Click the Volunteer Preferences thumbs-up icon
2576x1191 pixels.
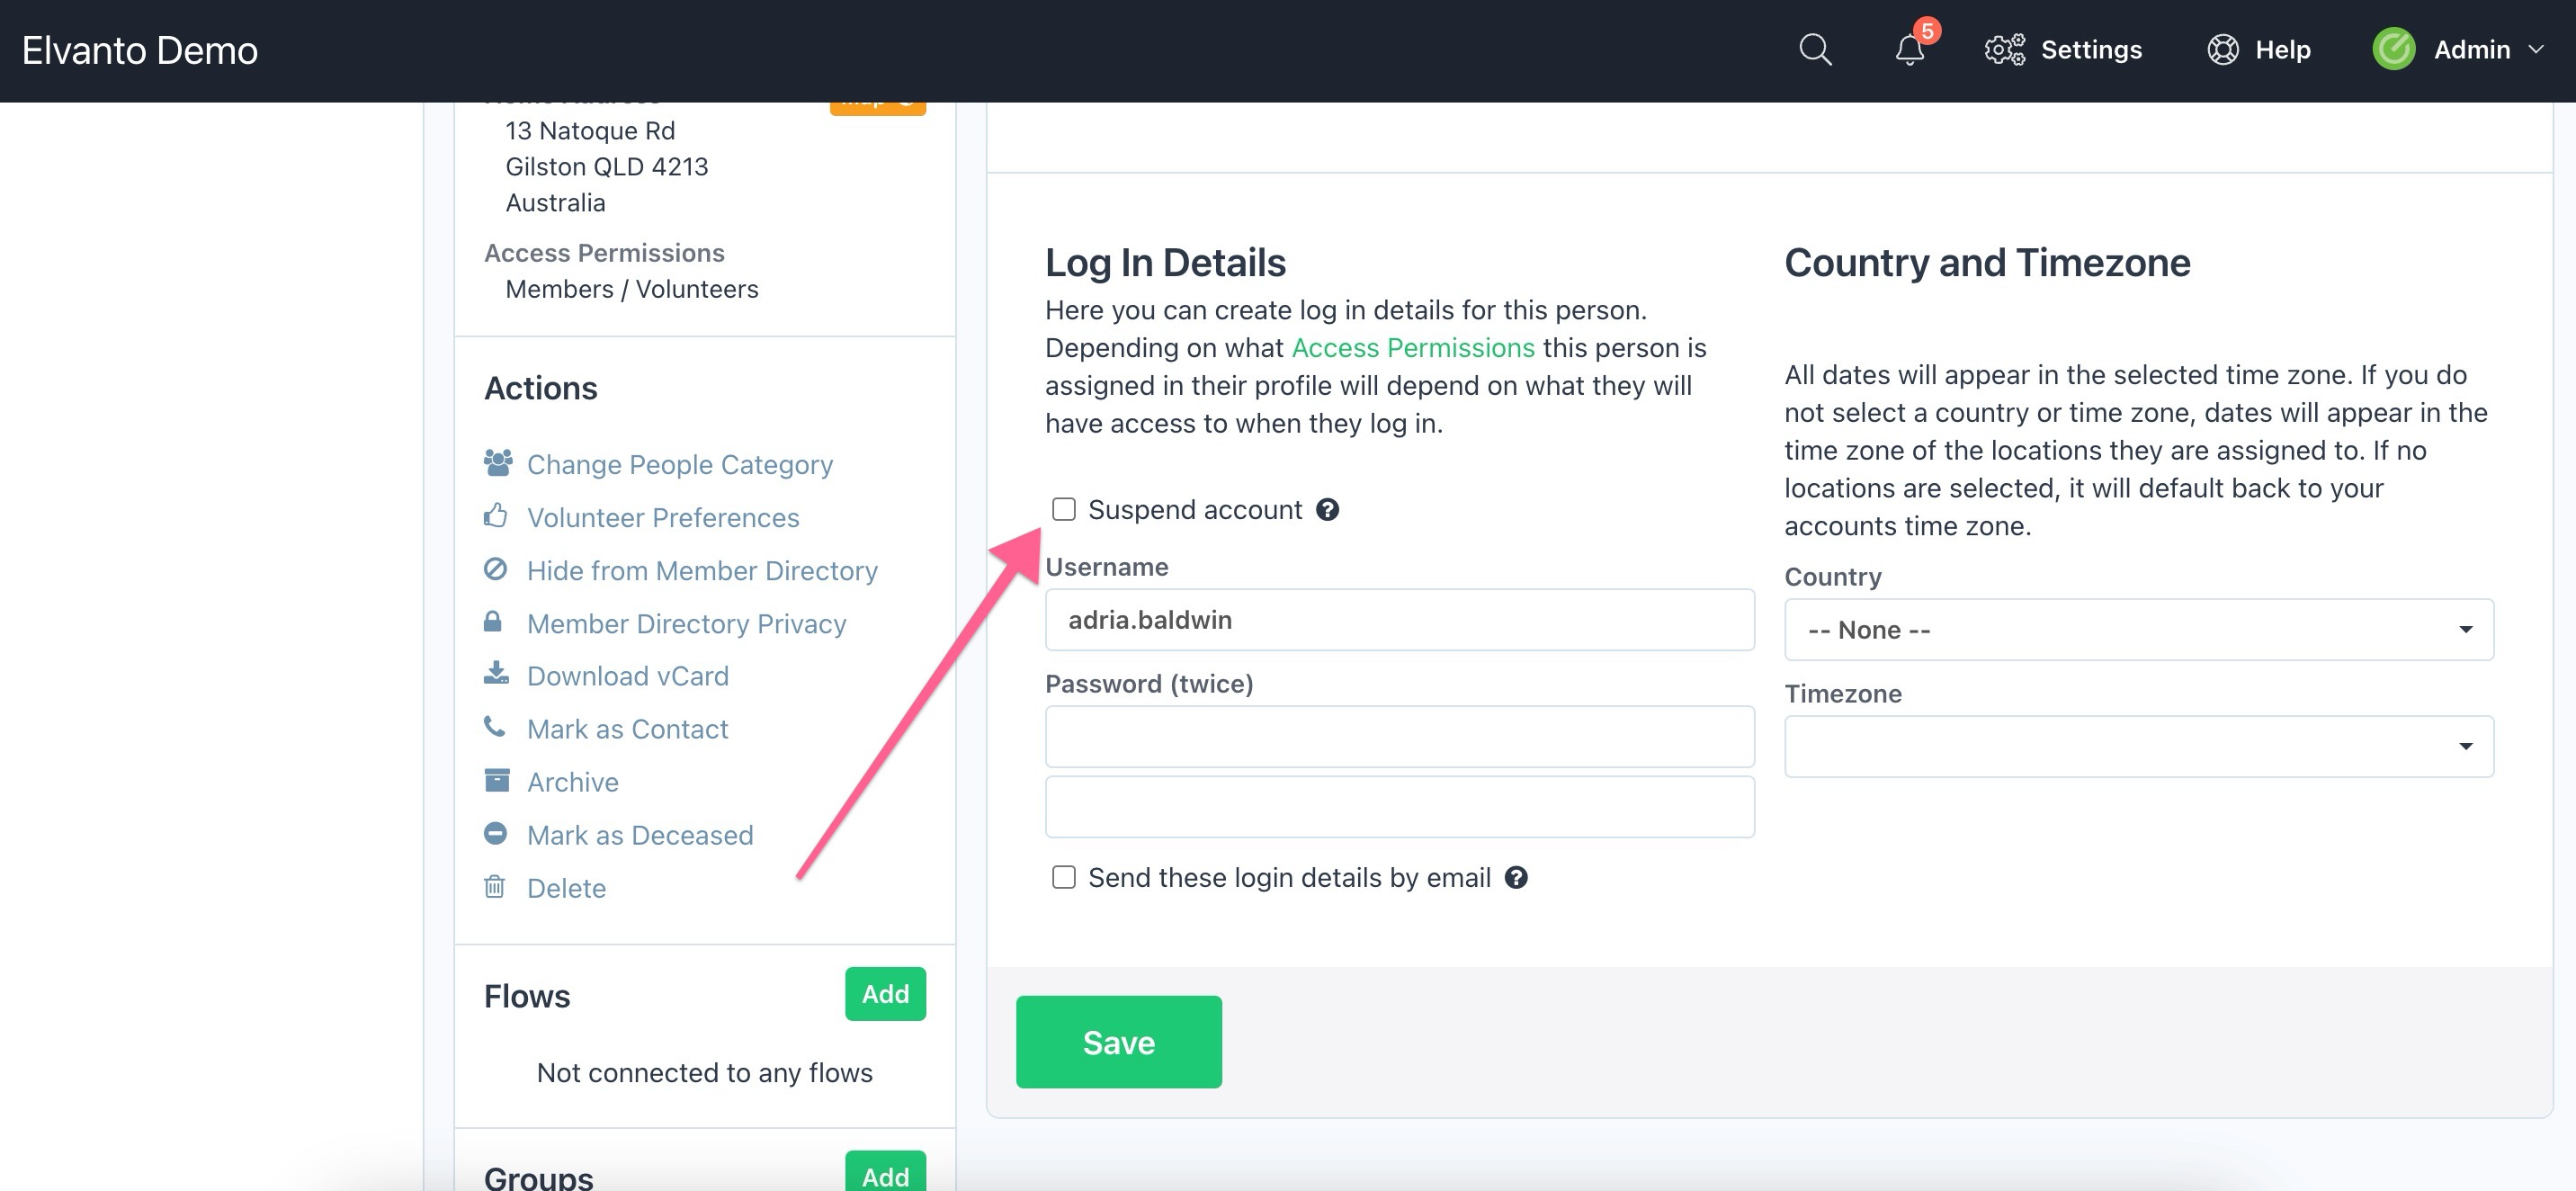[495, 516]
